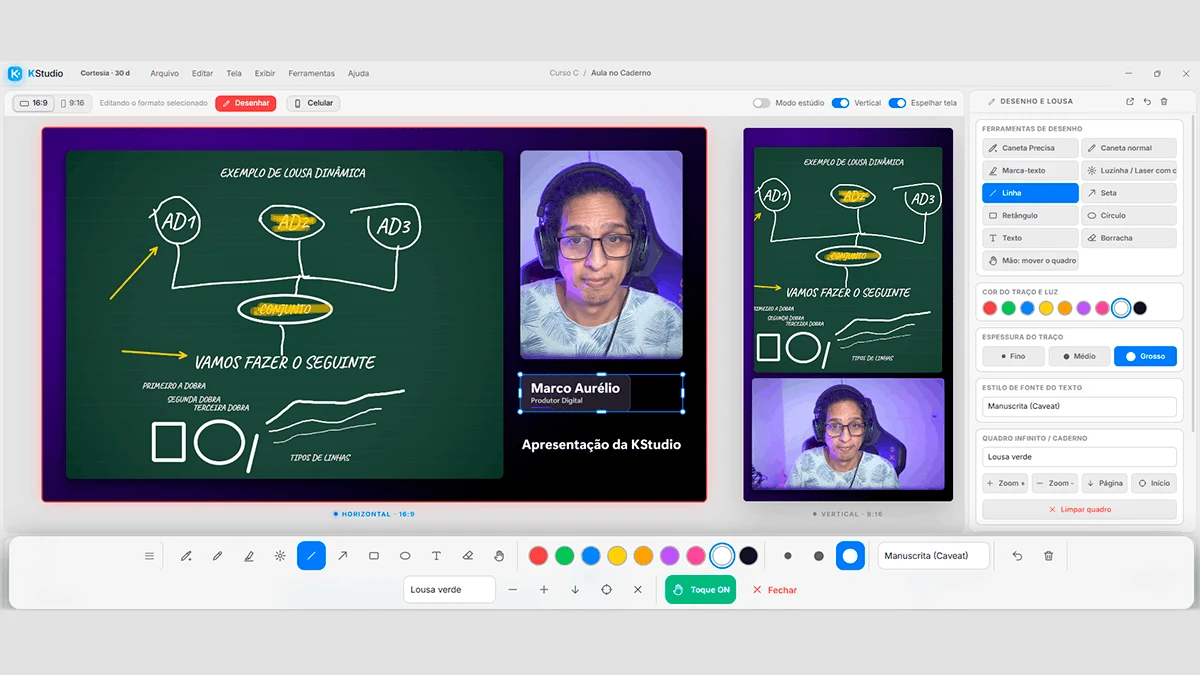Click the trash icon in the bottom toolbar
1200x675 pixels.
1048,556
